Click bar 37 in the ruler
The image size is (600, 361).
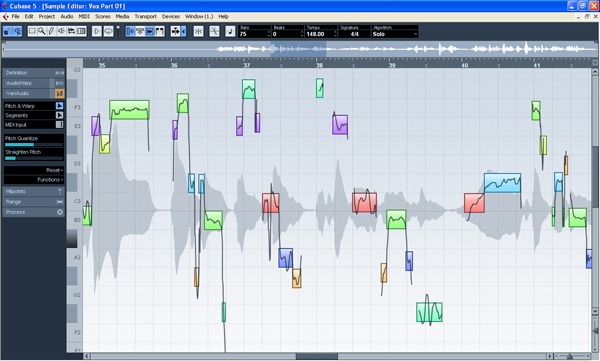coord(246,65)
